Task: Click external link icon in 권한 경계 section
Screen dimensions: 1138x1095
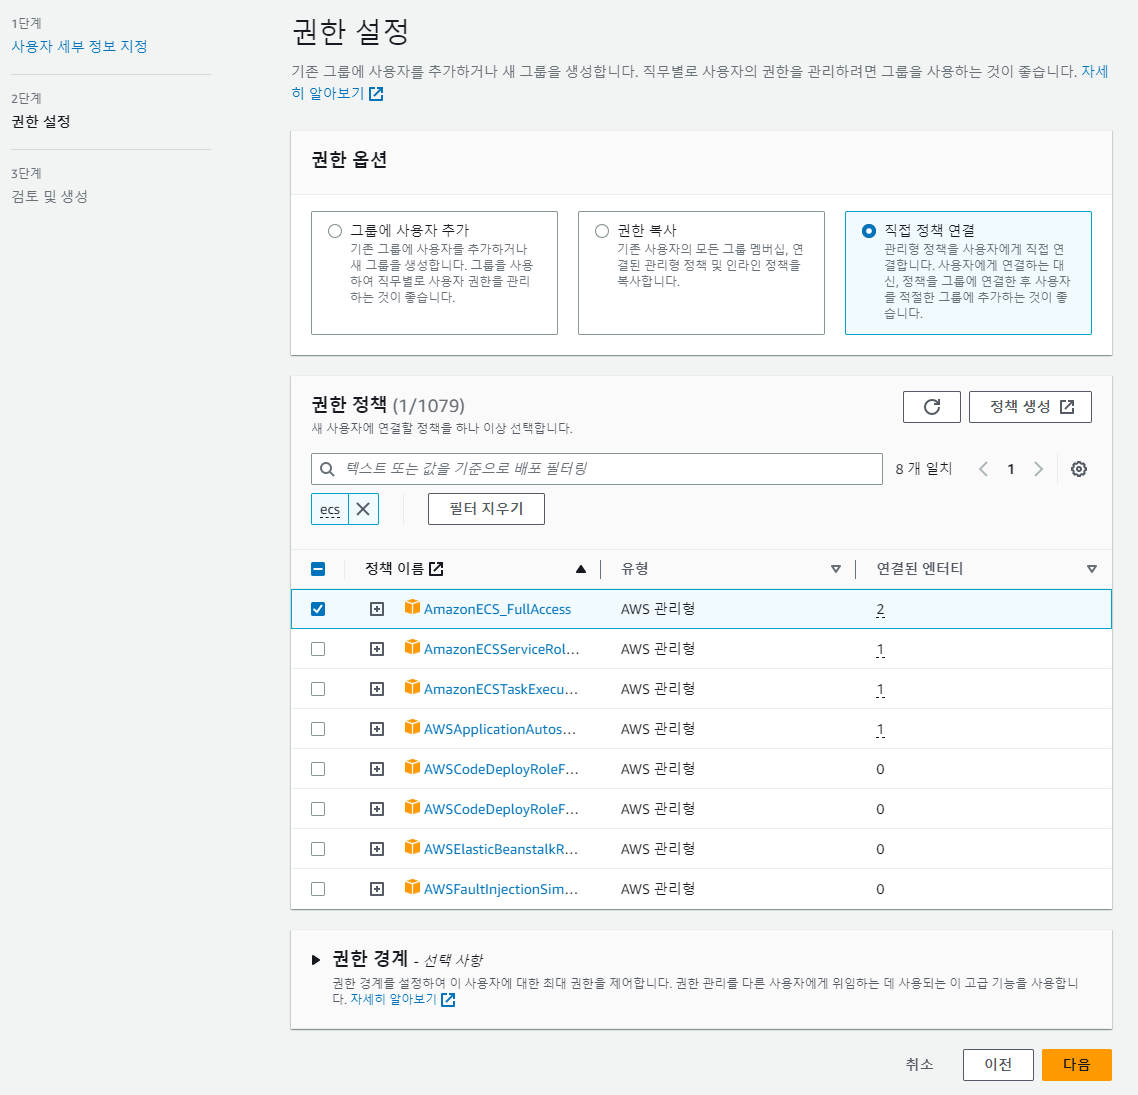Action: [x=449, y=1000]
